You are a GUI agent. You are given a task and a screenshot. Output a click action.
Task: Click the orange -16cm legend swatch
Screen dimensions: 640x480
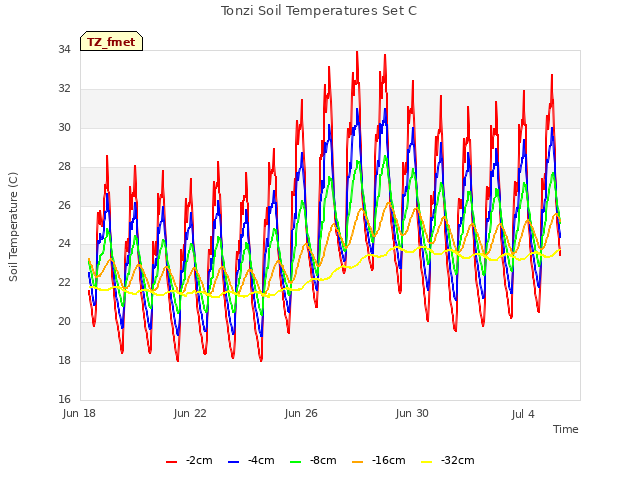pos(358,462)
